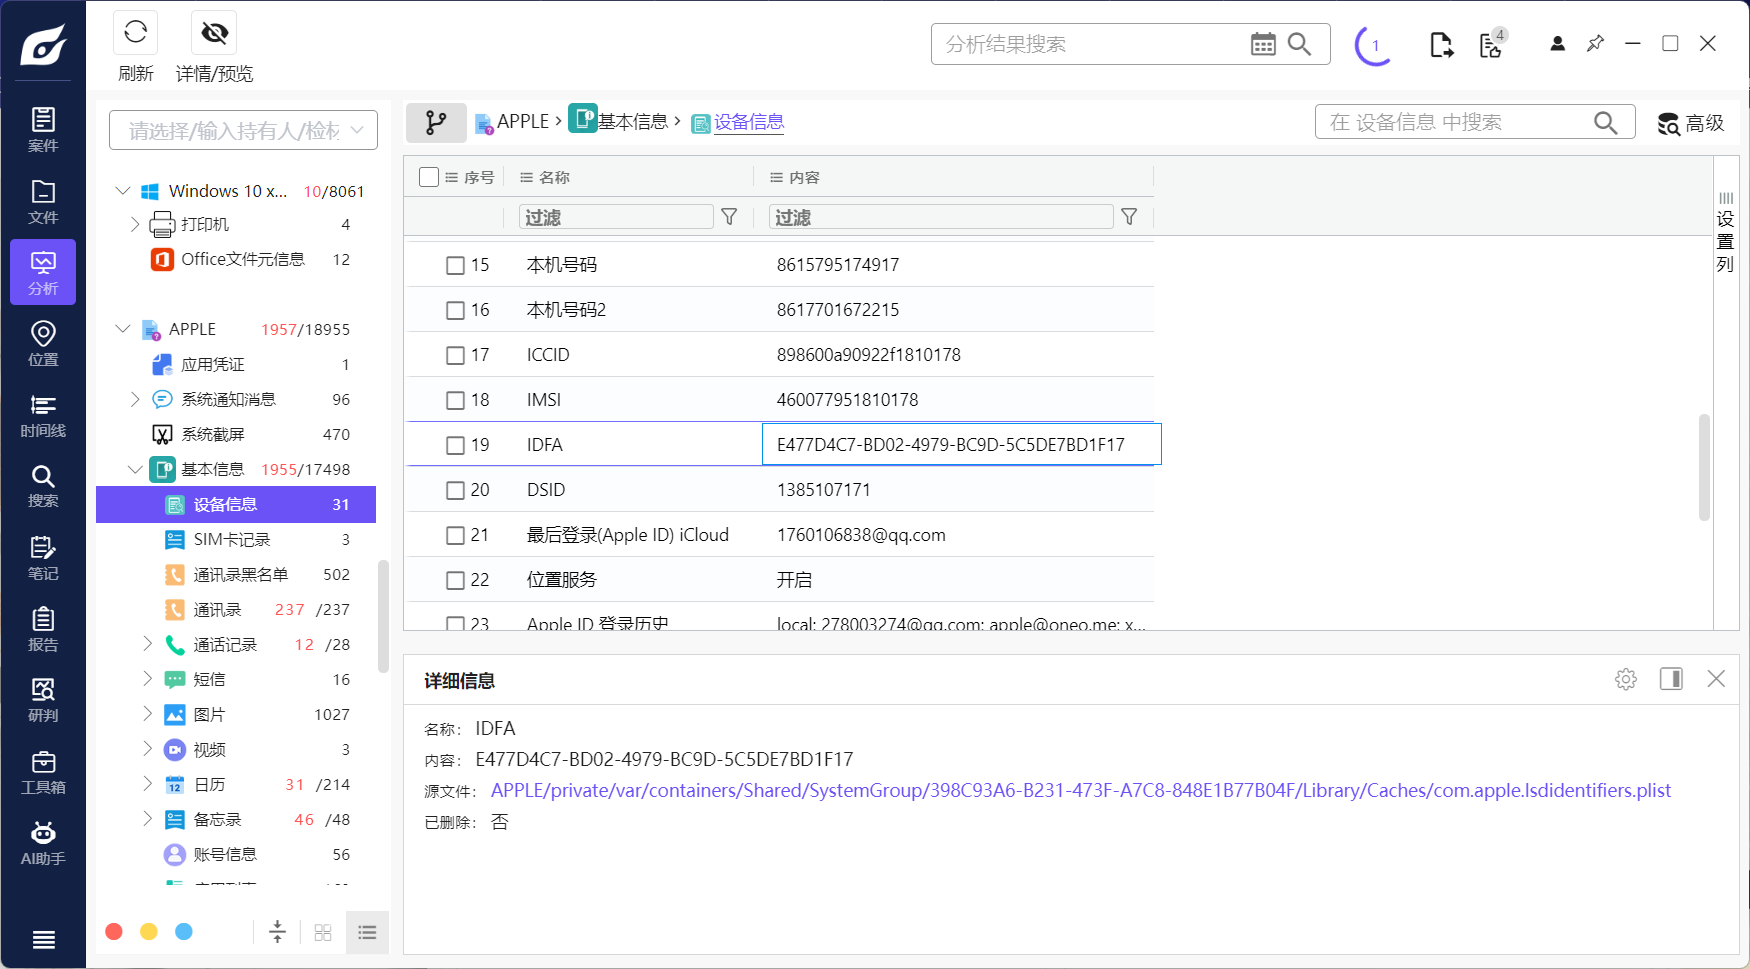Click the 高级 advanced search button
This screenshot has height=969, width=1750.
click(1691, 123)
